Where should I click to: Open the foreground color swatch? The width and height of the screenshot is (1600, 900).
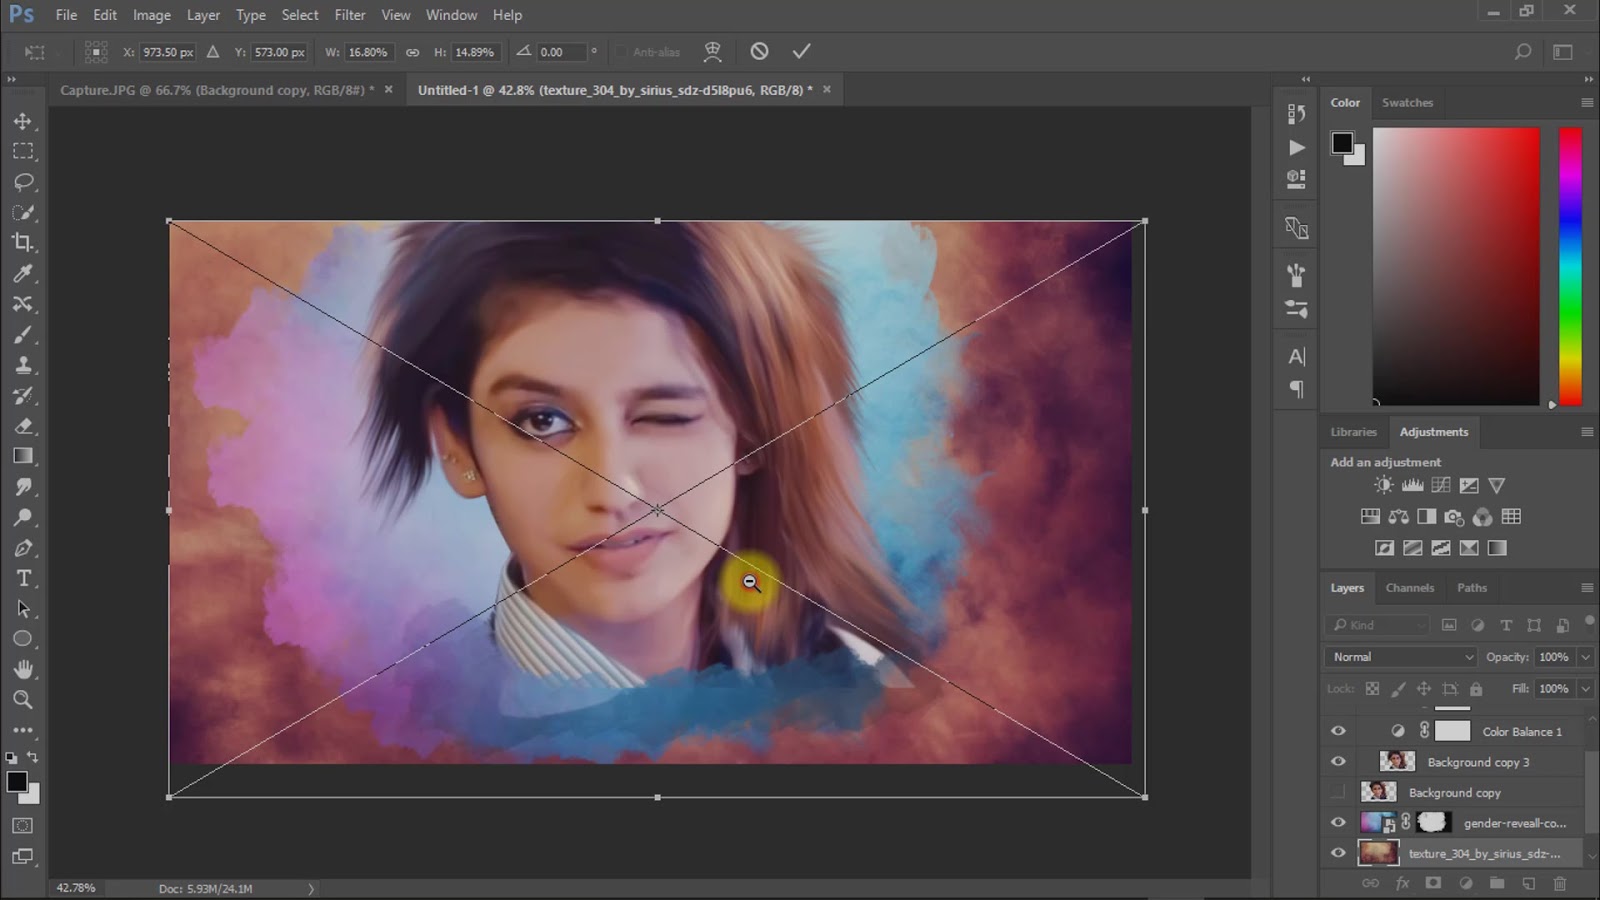tap(17, 782)
